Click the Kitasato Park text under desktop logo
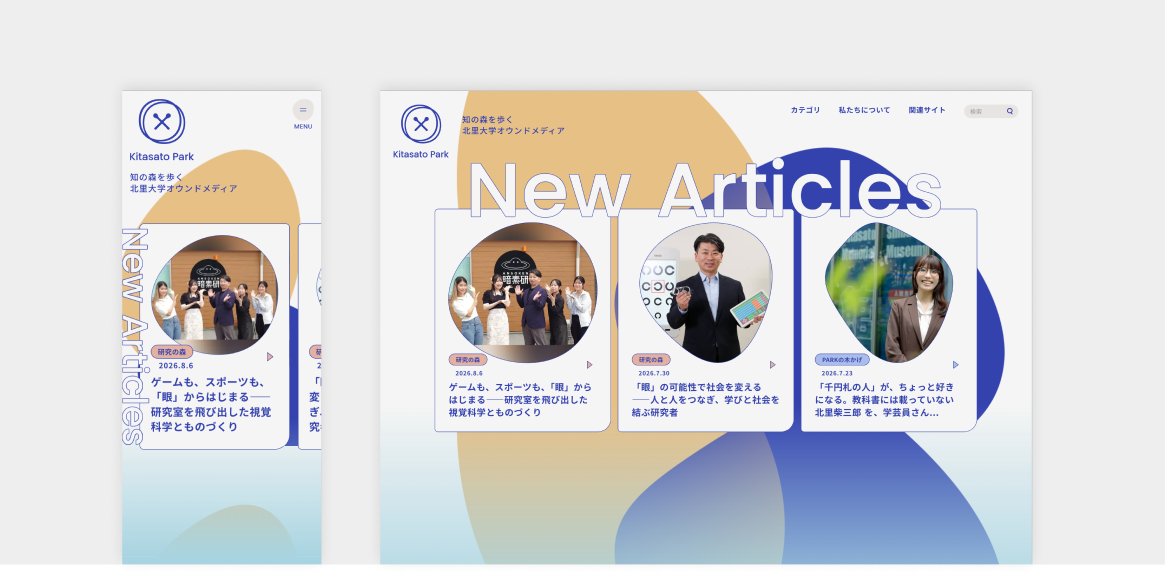The width and height of the screenshot is (1165, 577). click(x=421, y=154)
